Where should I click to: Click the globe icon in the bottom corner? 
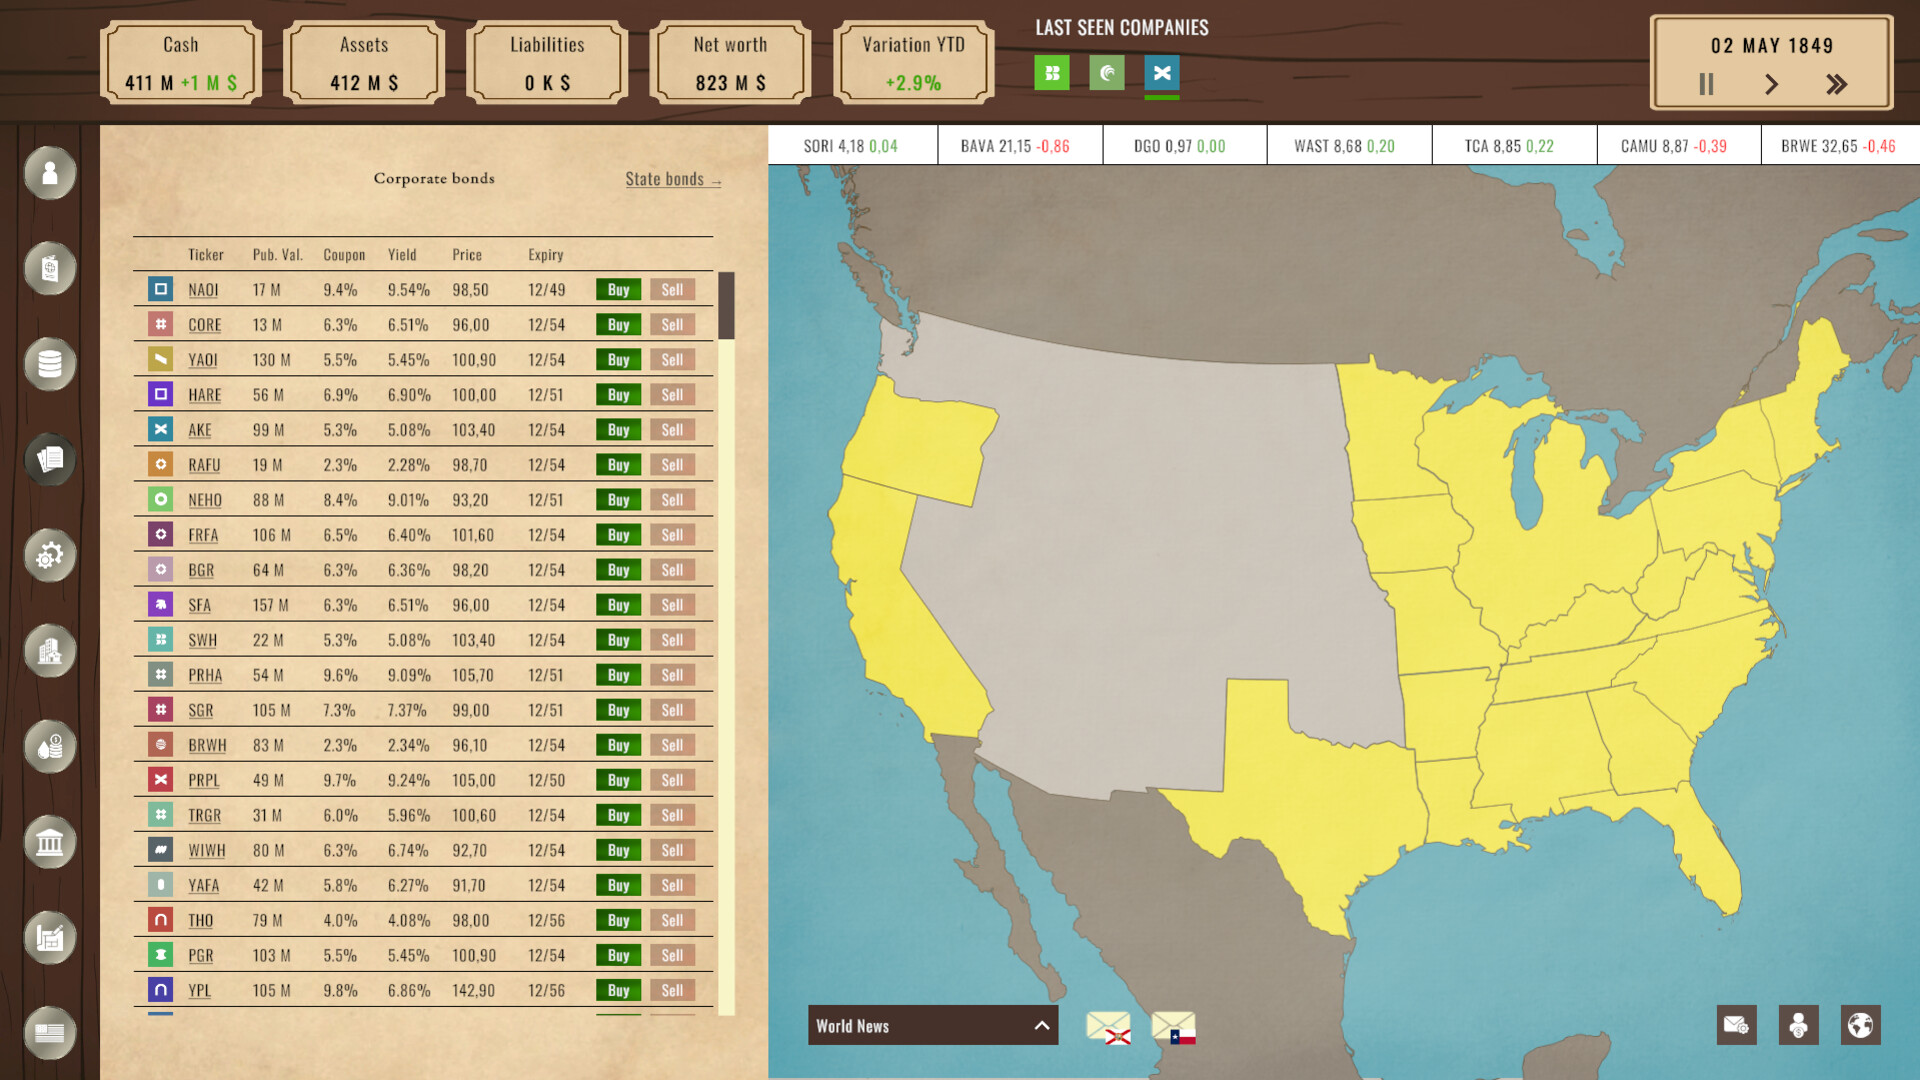point(1860,1025)
